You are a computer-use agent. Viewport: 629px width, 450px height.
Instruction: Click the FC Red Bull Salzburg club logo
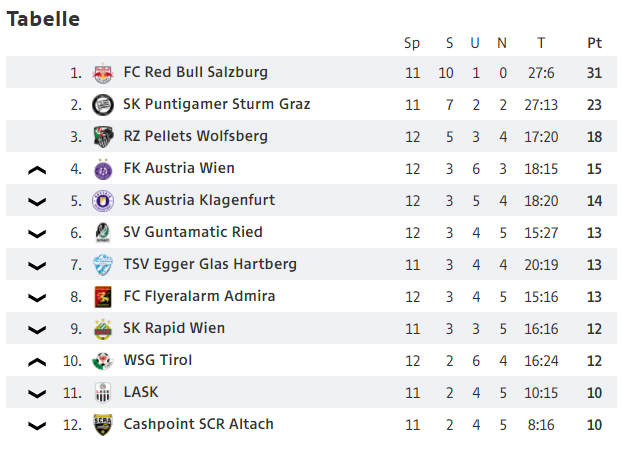click(x=103, y=73)
